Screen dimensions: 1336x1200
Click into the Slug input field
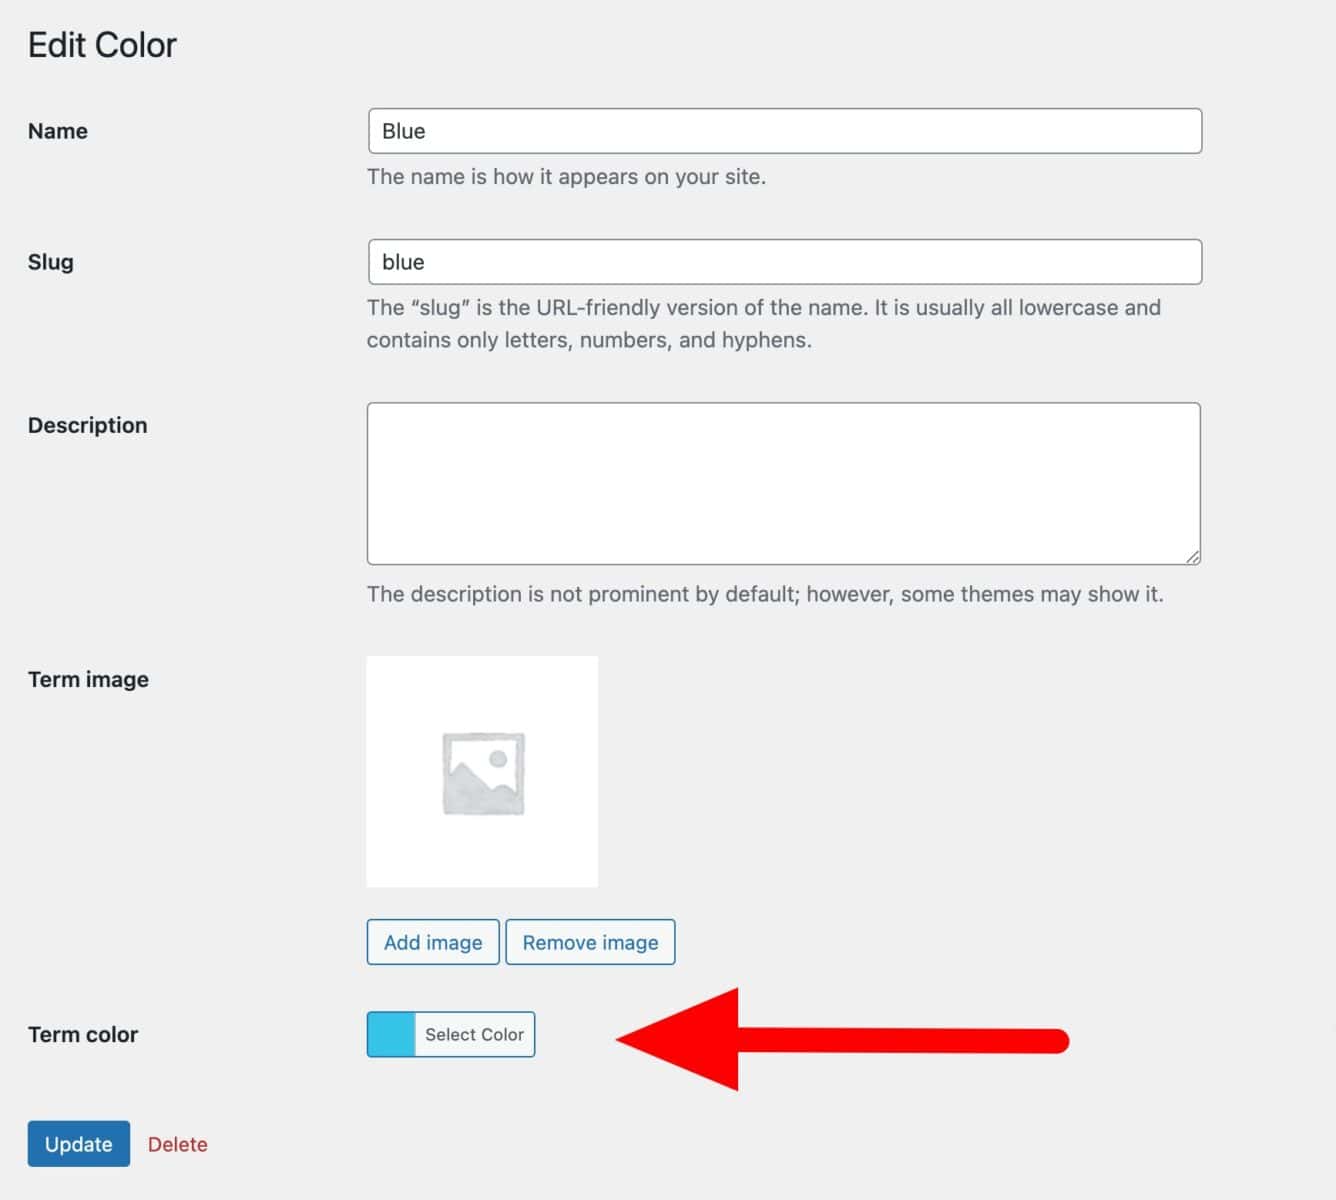click(785, 262)
